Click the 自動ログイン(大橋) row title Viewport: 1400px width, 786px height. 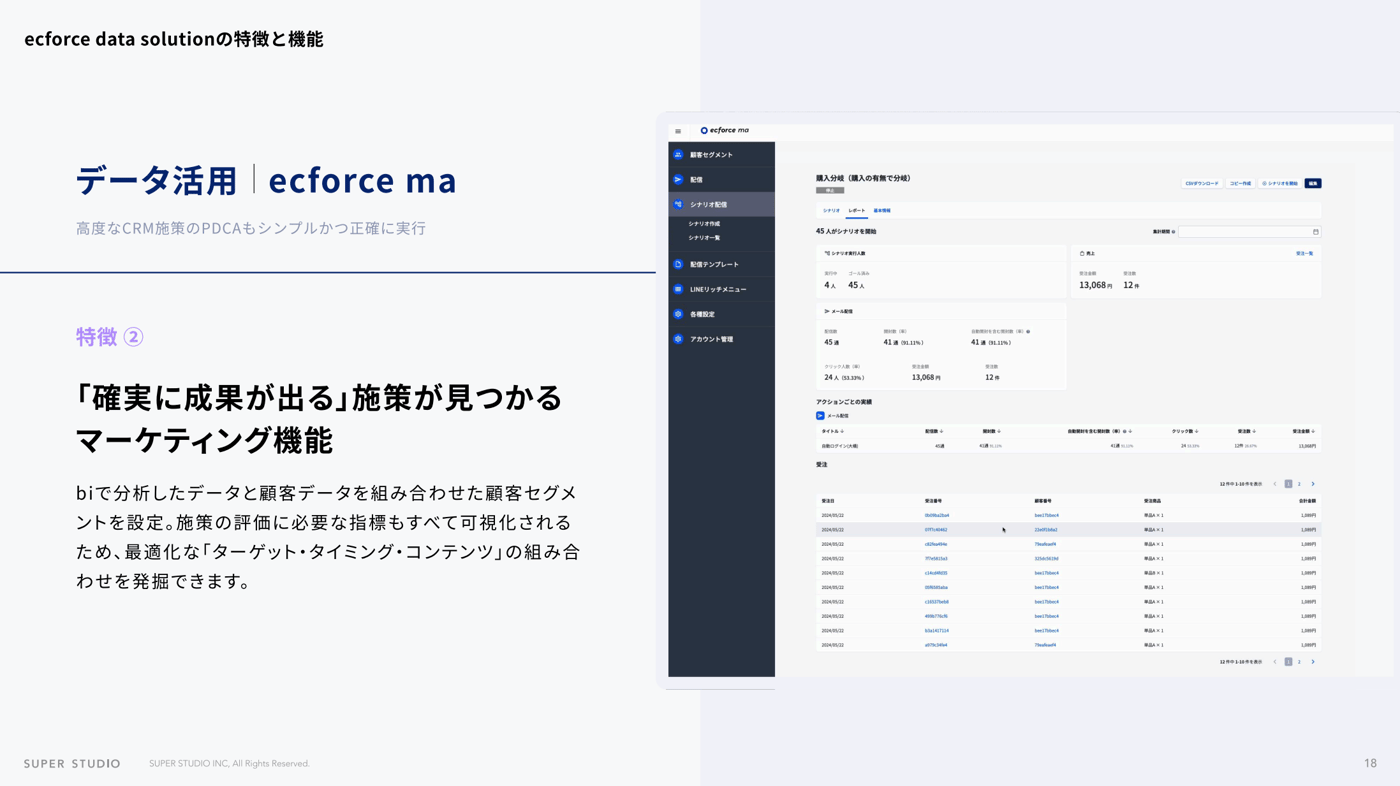pyautogui.click(x=840, y=446)
